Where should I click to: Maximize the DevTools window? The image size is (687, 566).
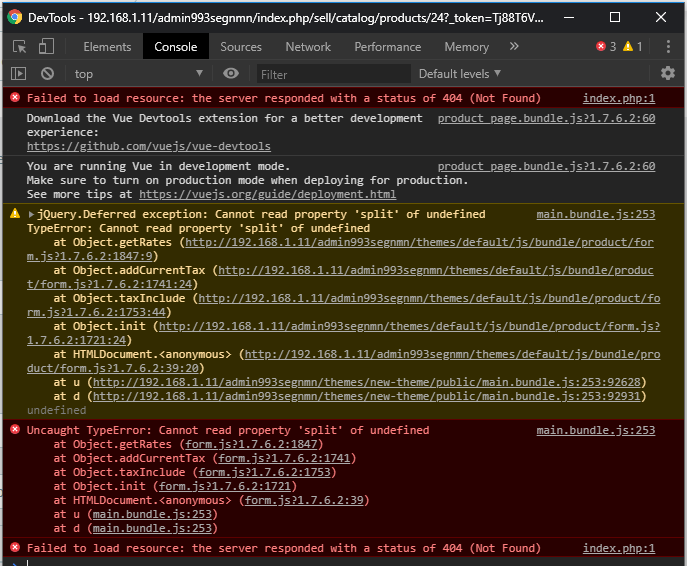pyautogui.click(x=615, y=18)
